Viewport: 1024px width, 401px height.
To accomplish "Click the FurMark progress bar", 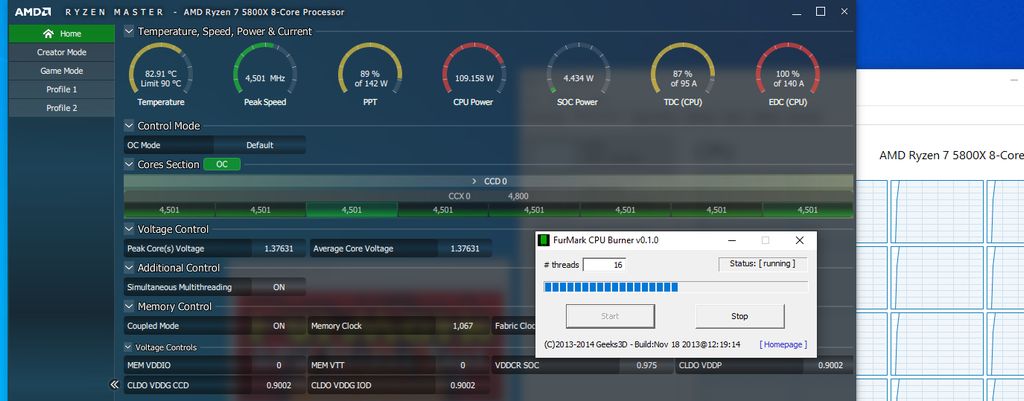I will 675,287.
